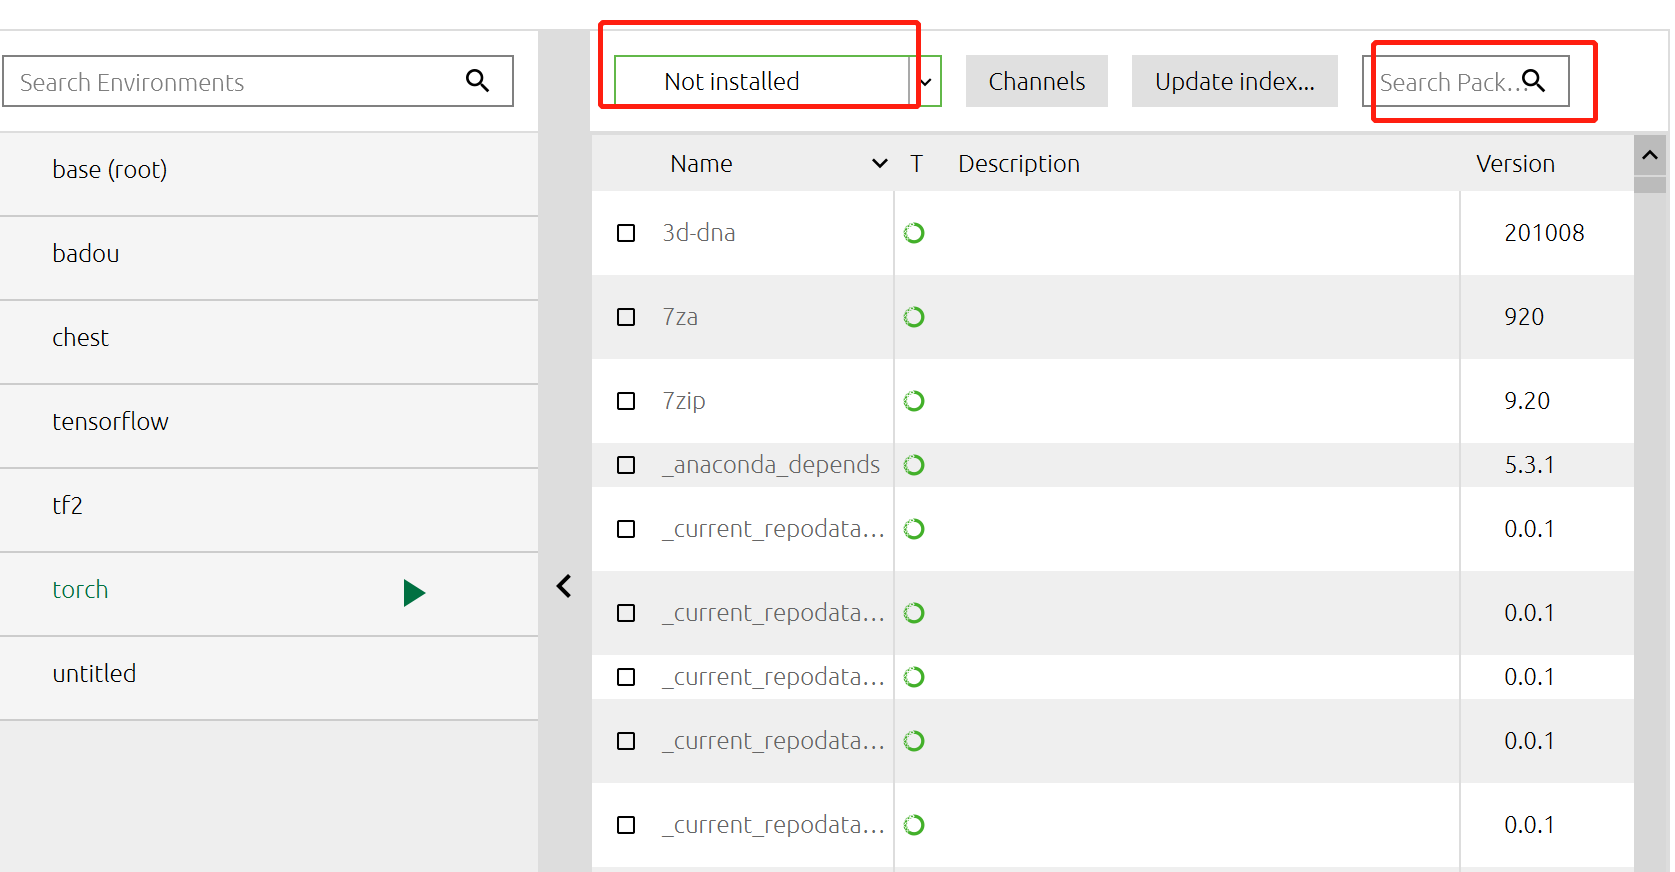Focus the Search Environments field
1675x872 pixels.
[x=258, y=81]
